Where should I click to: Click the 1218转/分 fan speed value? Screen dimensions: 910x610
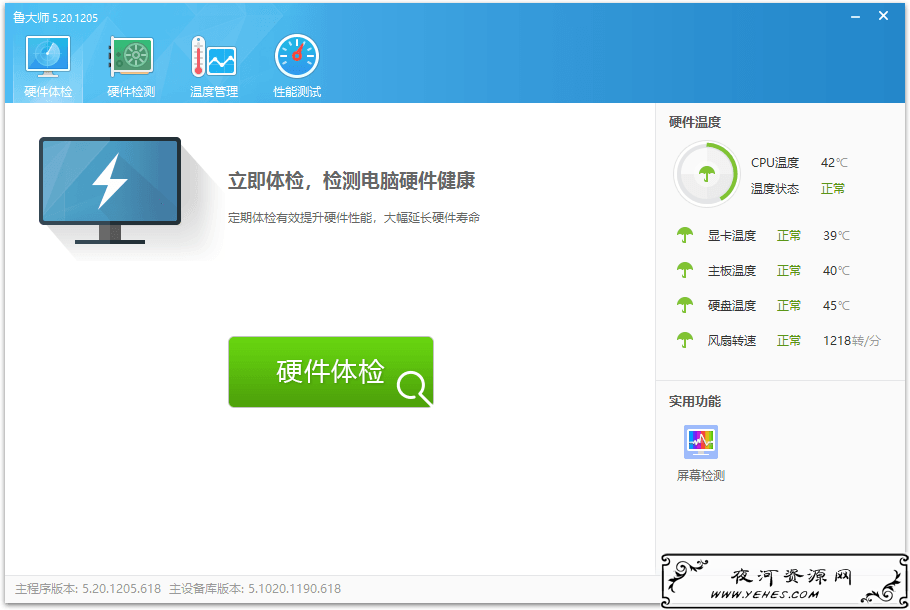point(852,341)
